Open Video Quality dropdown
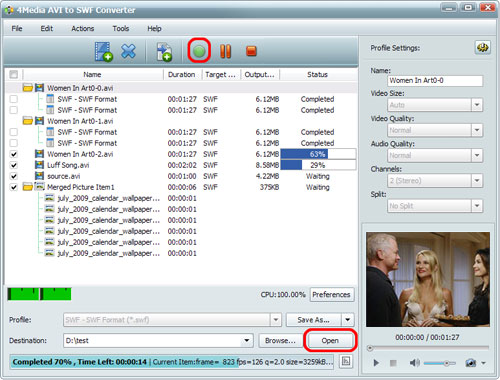The height and width of the screenshot is (380, 500). [477, 130]
